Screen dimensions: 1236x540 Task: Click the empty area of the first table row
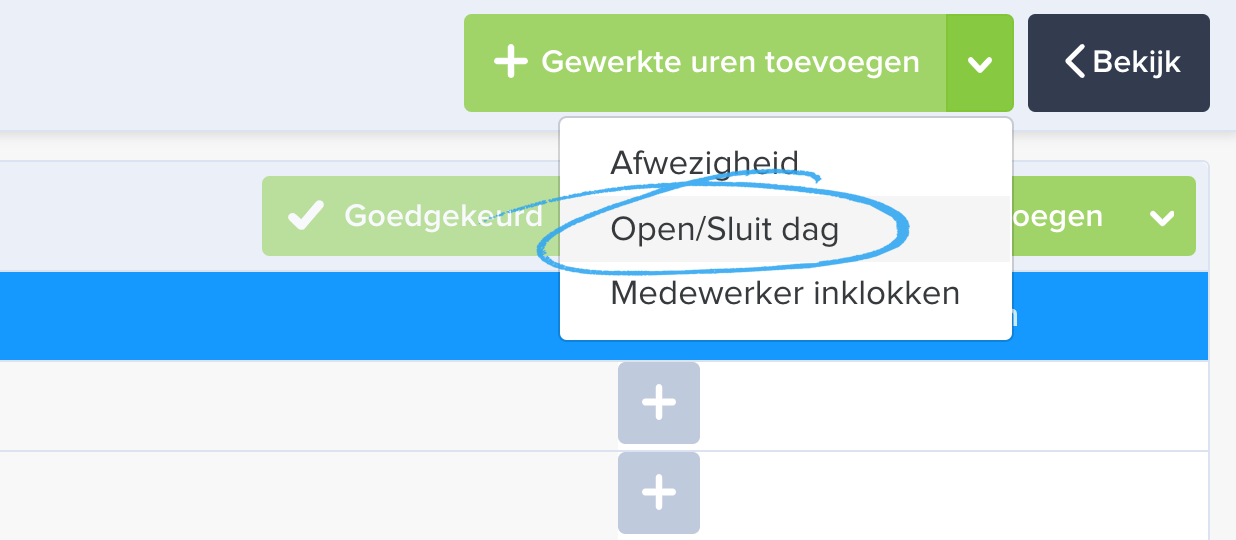click(x=300, y=405)
